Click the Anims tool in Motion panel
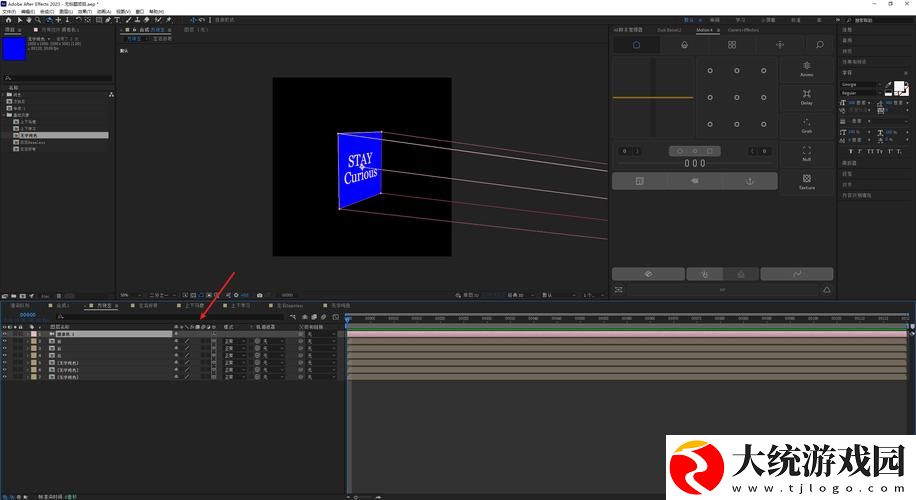 pos(807,69)
